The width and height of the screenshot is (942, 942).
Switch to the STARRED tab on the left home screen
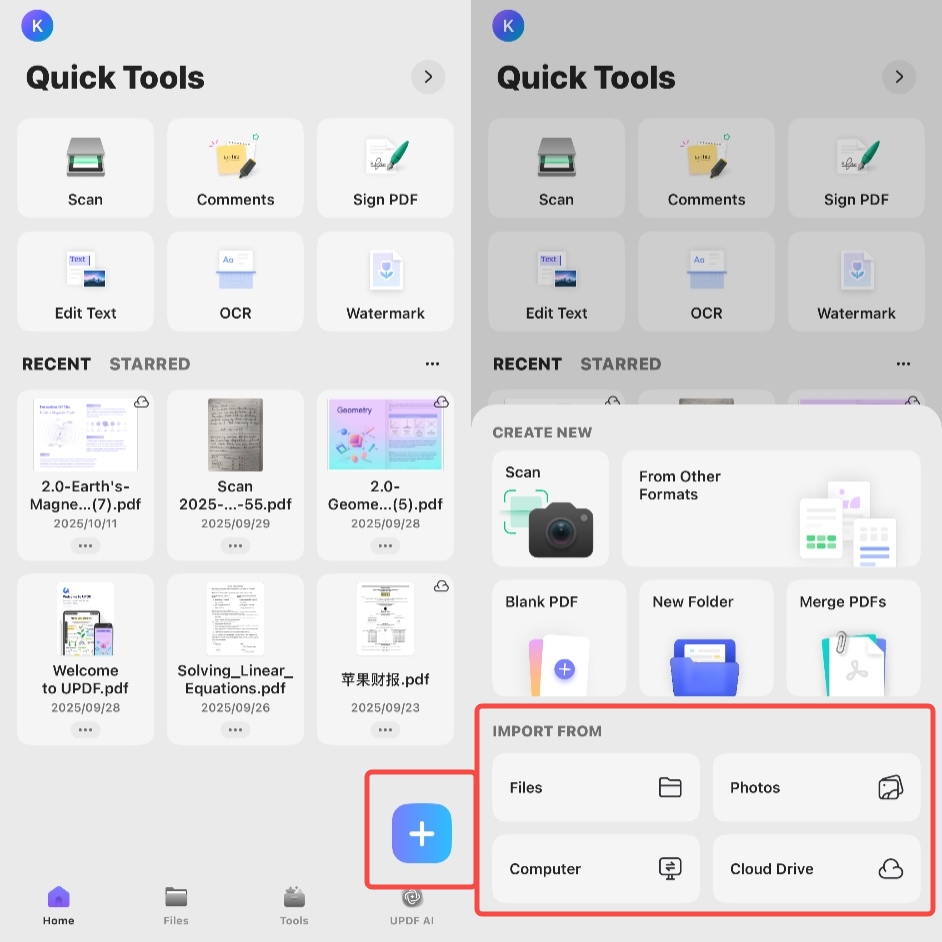150,364
